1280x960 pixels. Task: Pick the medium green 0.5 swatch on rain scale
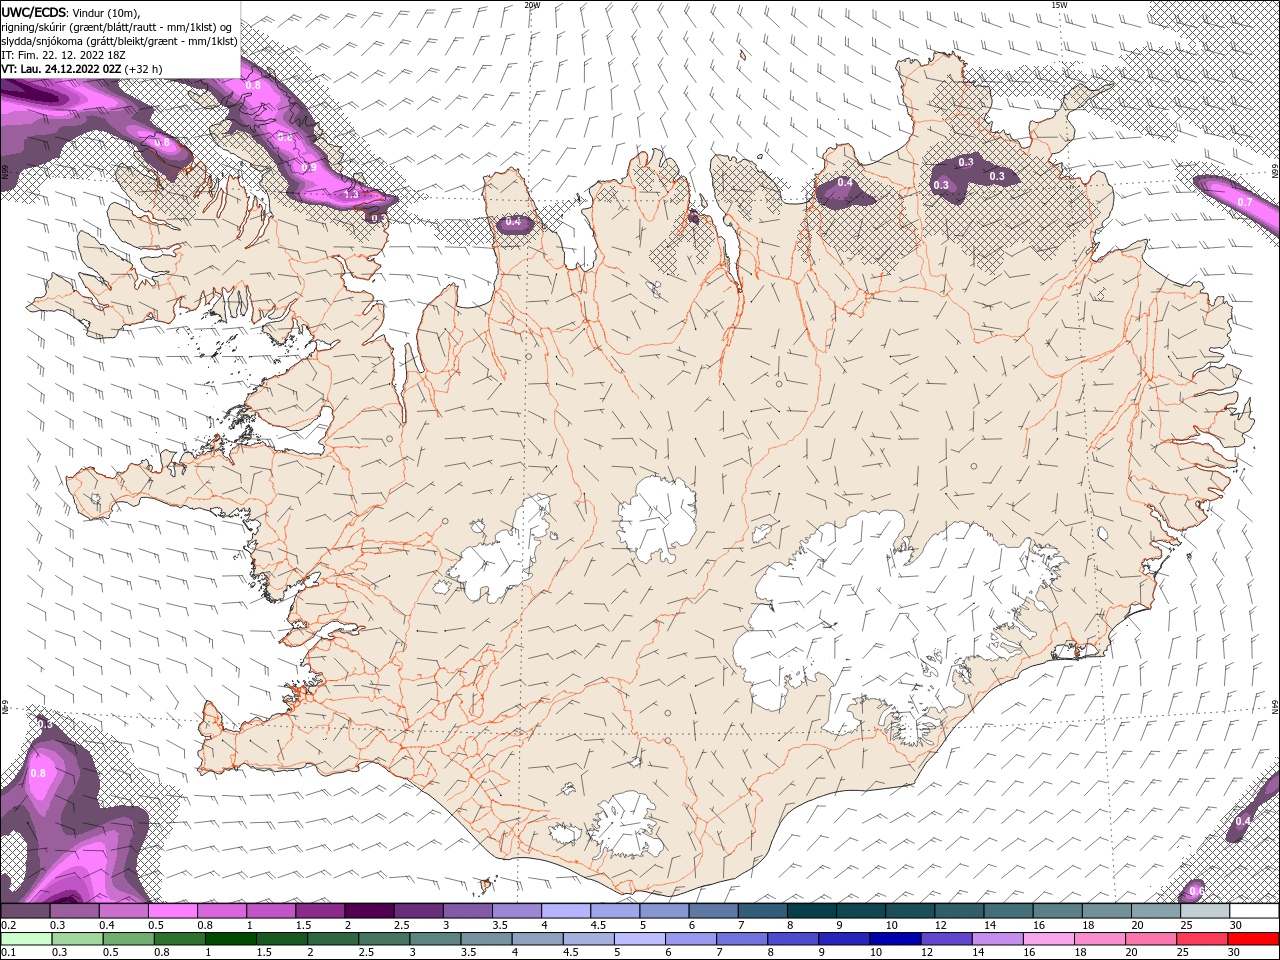coord(127,938)
